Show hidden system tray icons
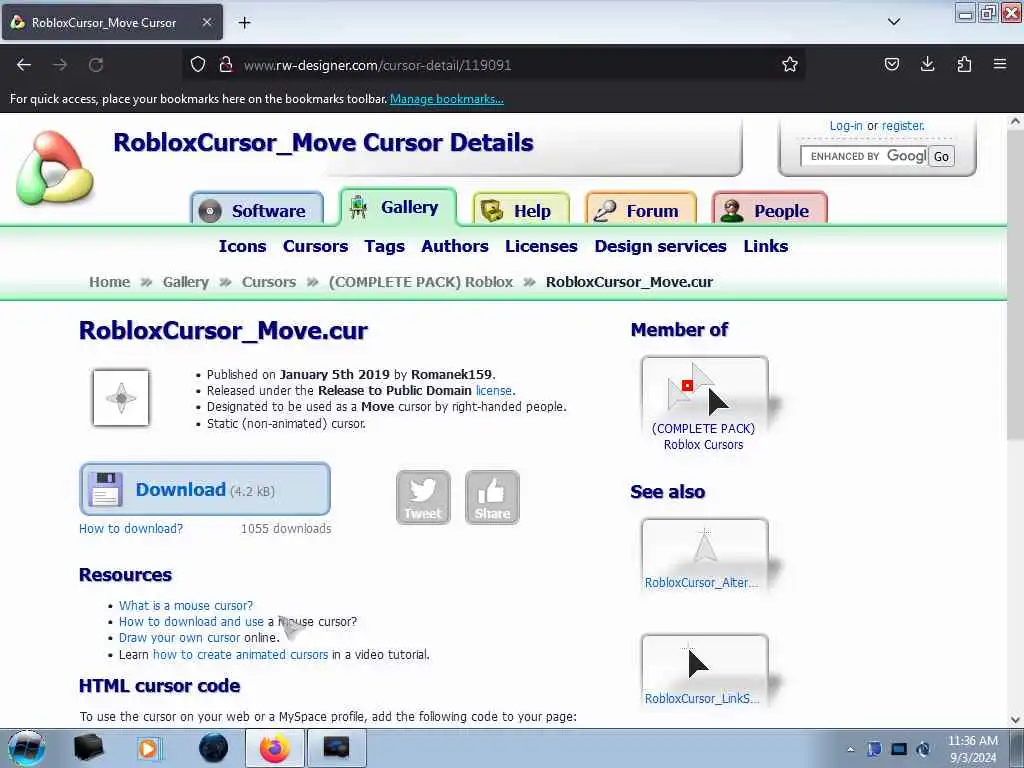 click(850, 749)
